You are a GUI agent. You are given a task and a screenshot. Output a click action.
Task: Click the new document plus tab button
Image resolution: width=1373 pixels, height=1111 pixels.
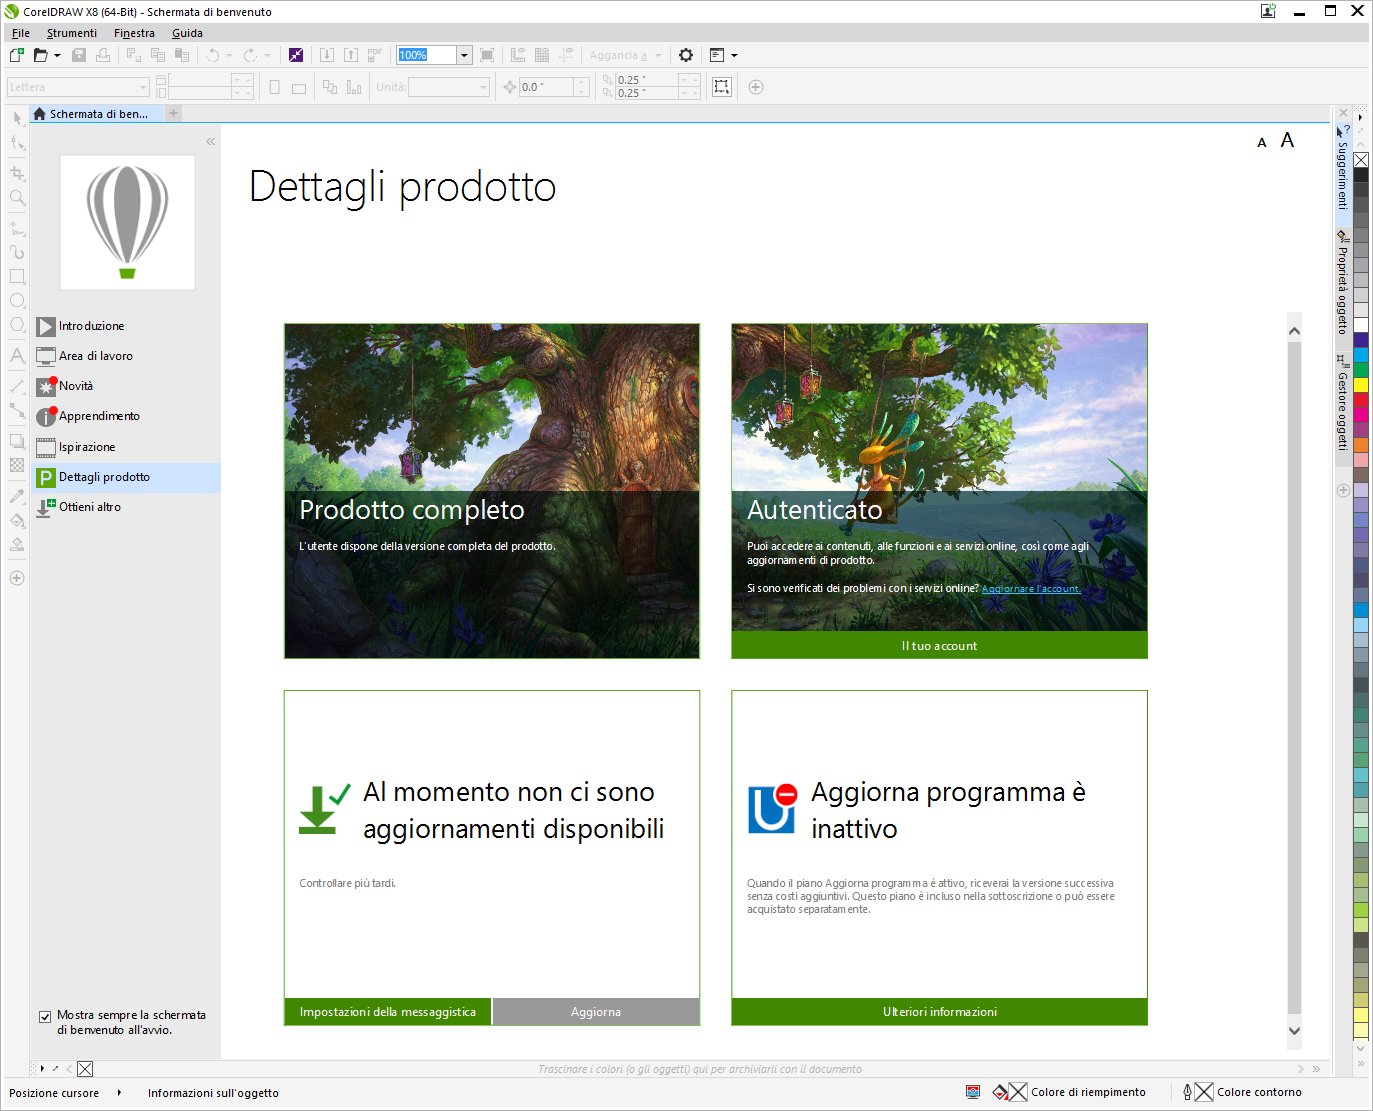[x=173, y=113]
